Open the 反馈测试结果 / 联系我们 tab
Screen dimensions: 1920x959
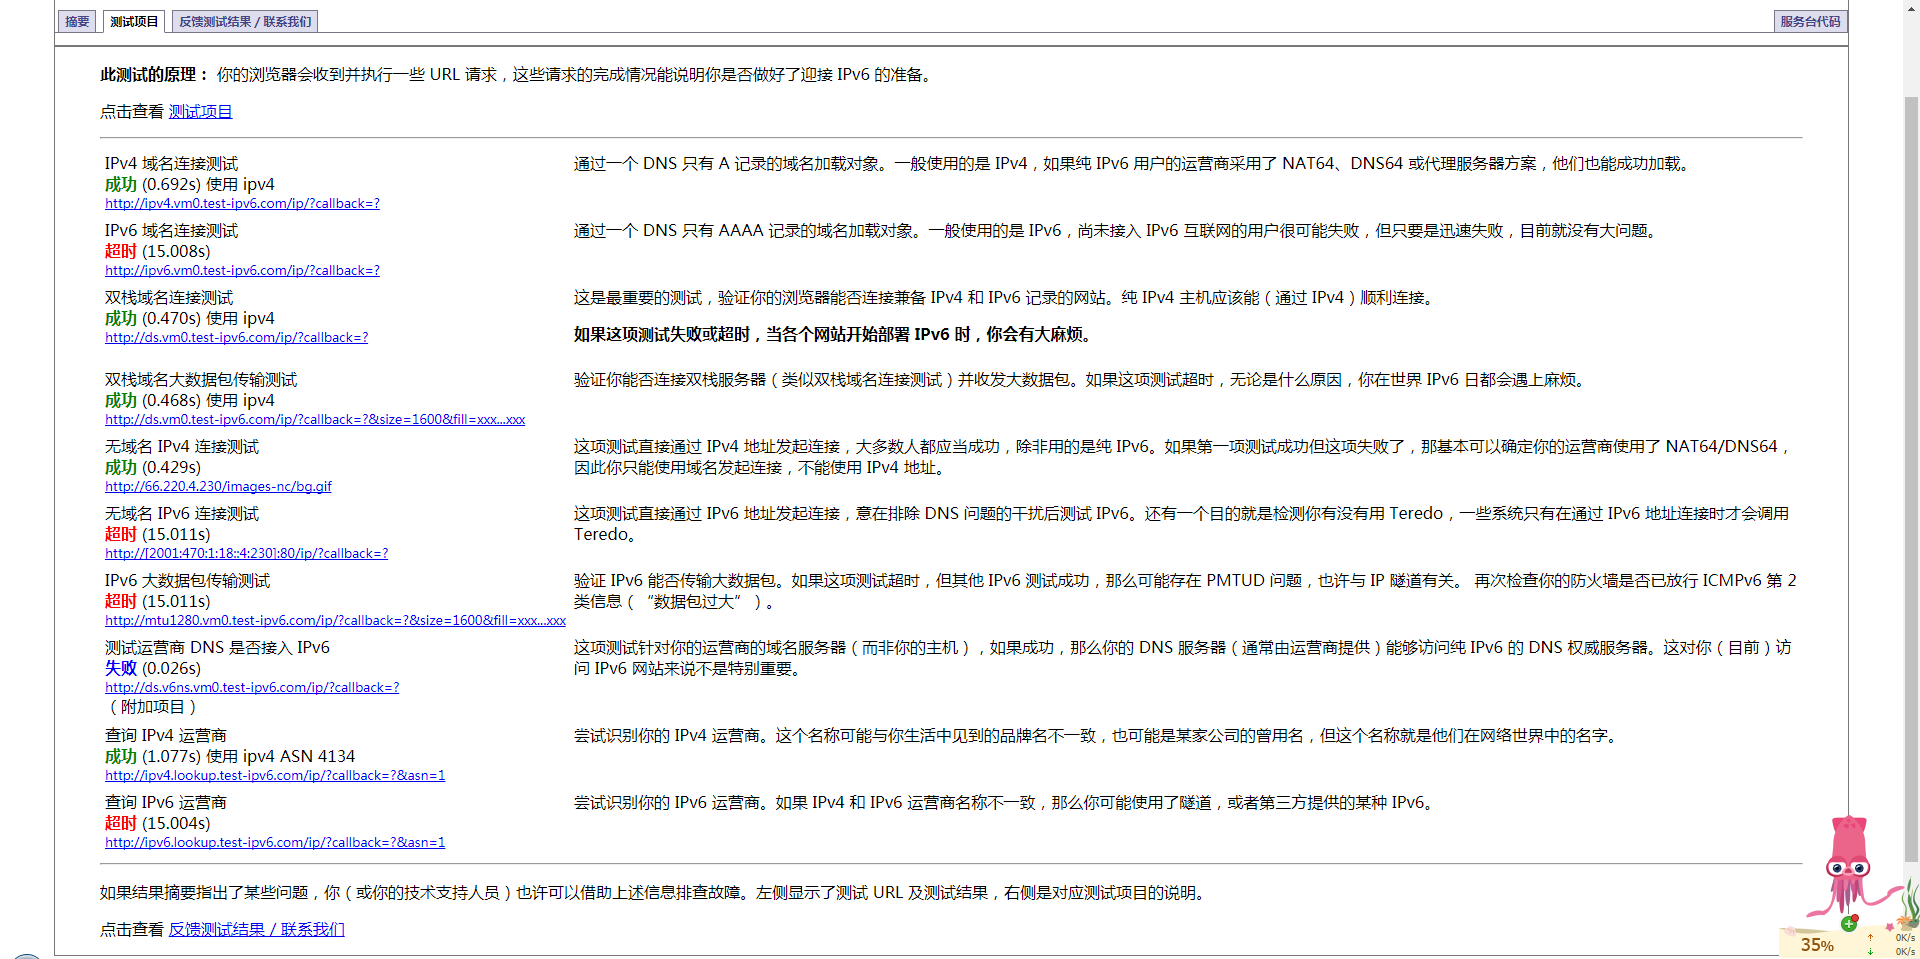[244, 20]
